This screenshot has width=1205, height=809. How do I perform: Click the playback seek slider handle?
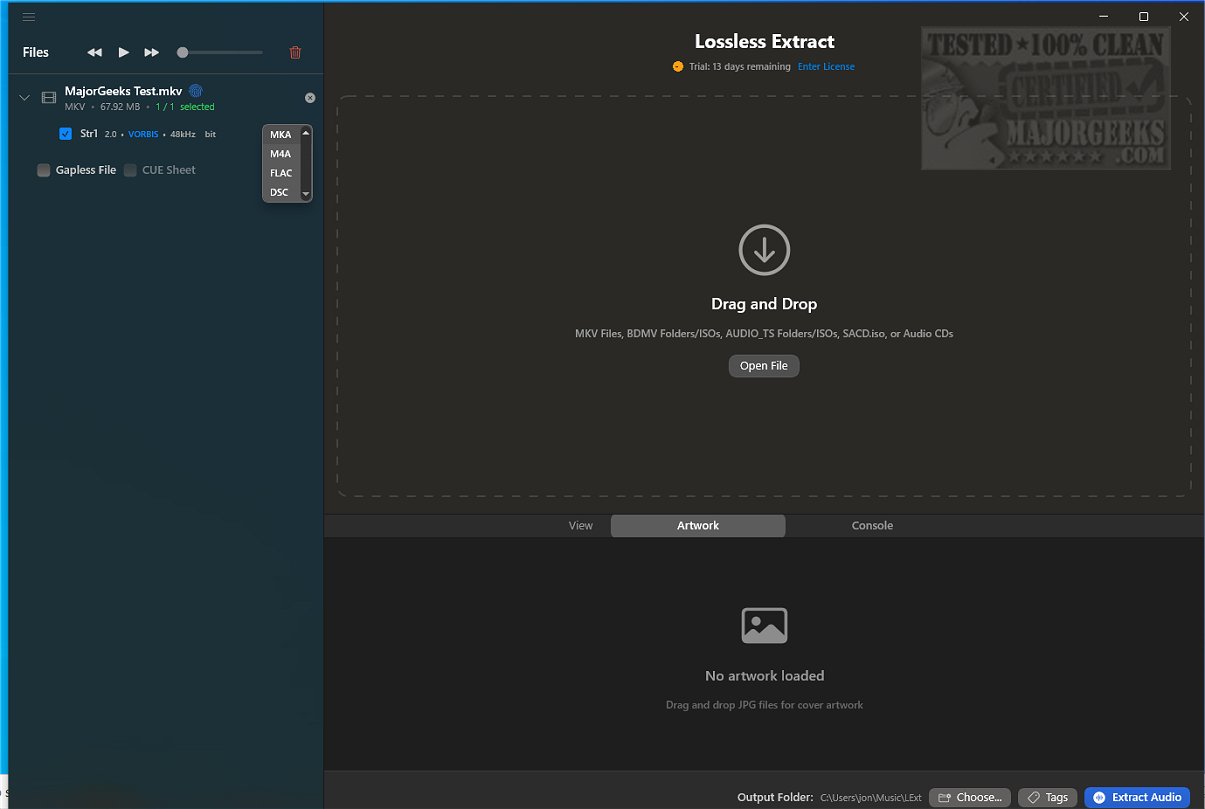pyautogui.click(x=183, y=52)
